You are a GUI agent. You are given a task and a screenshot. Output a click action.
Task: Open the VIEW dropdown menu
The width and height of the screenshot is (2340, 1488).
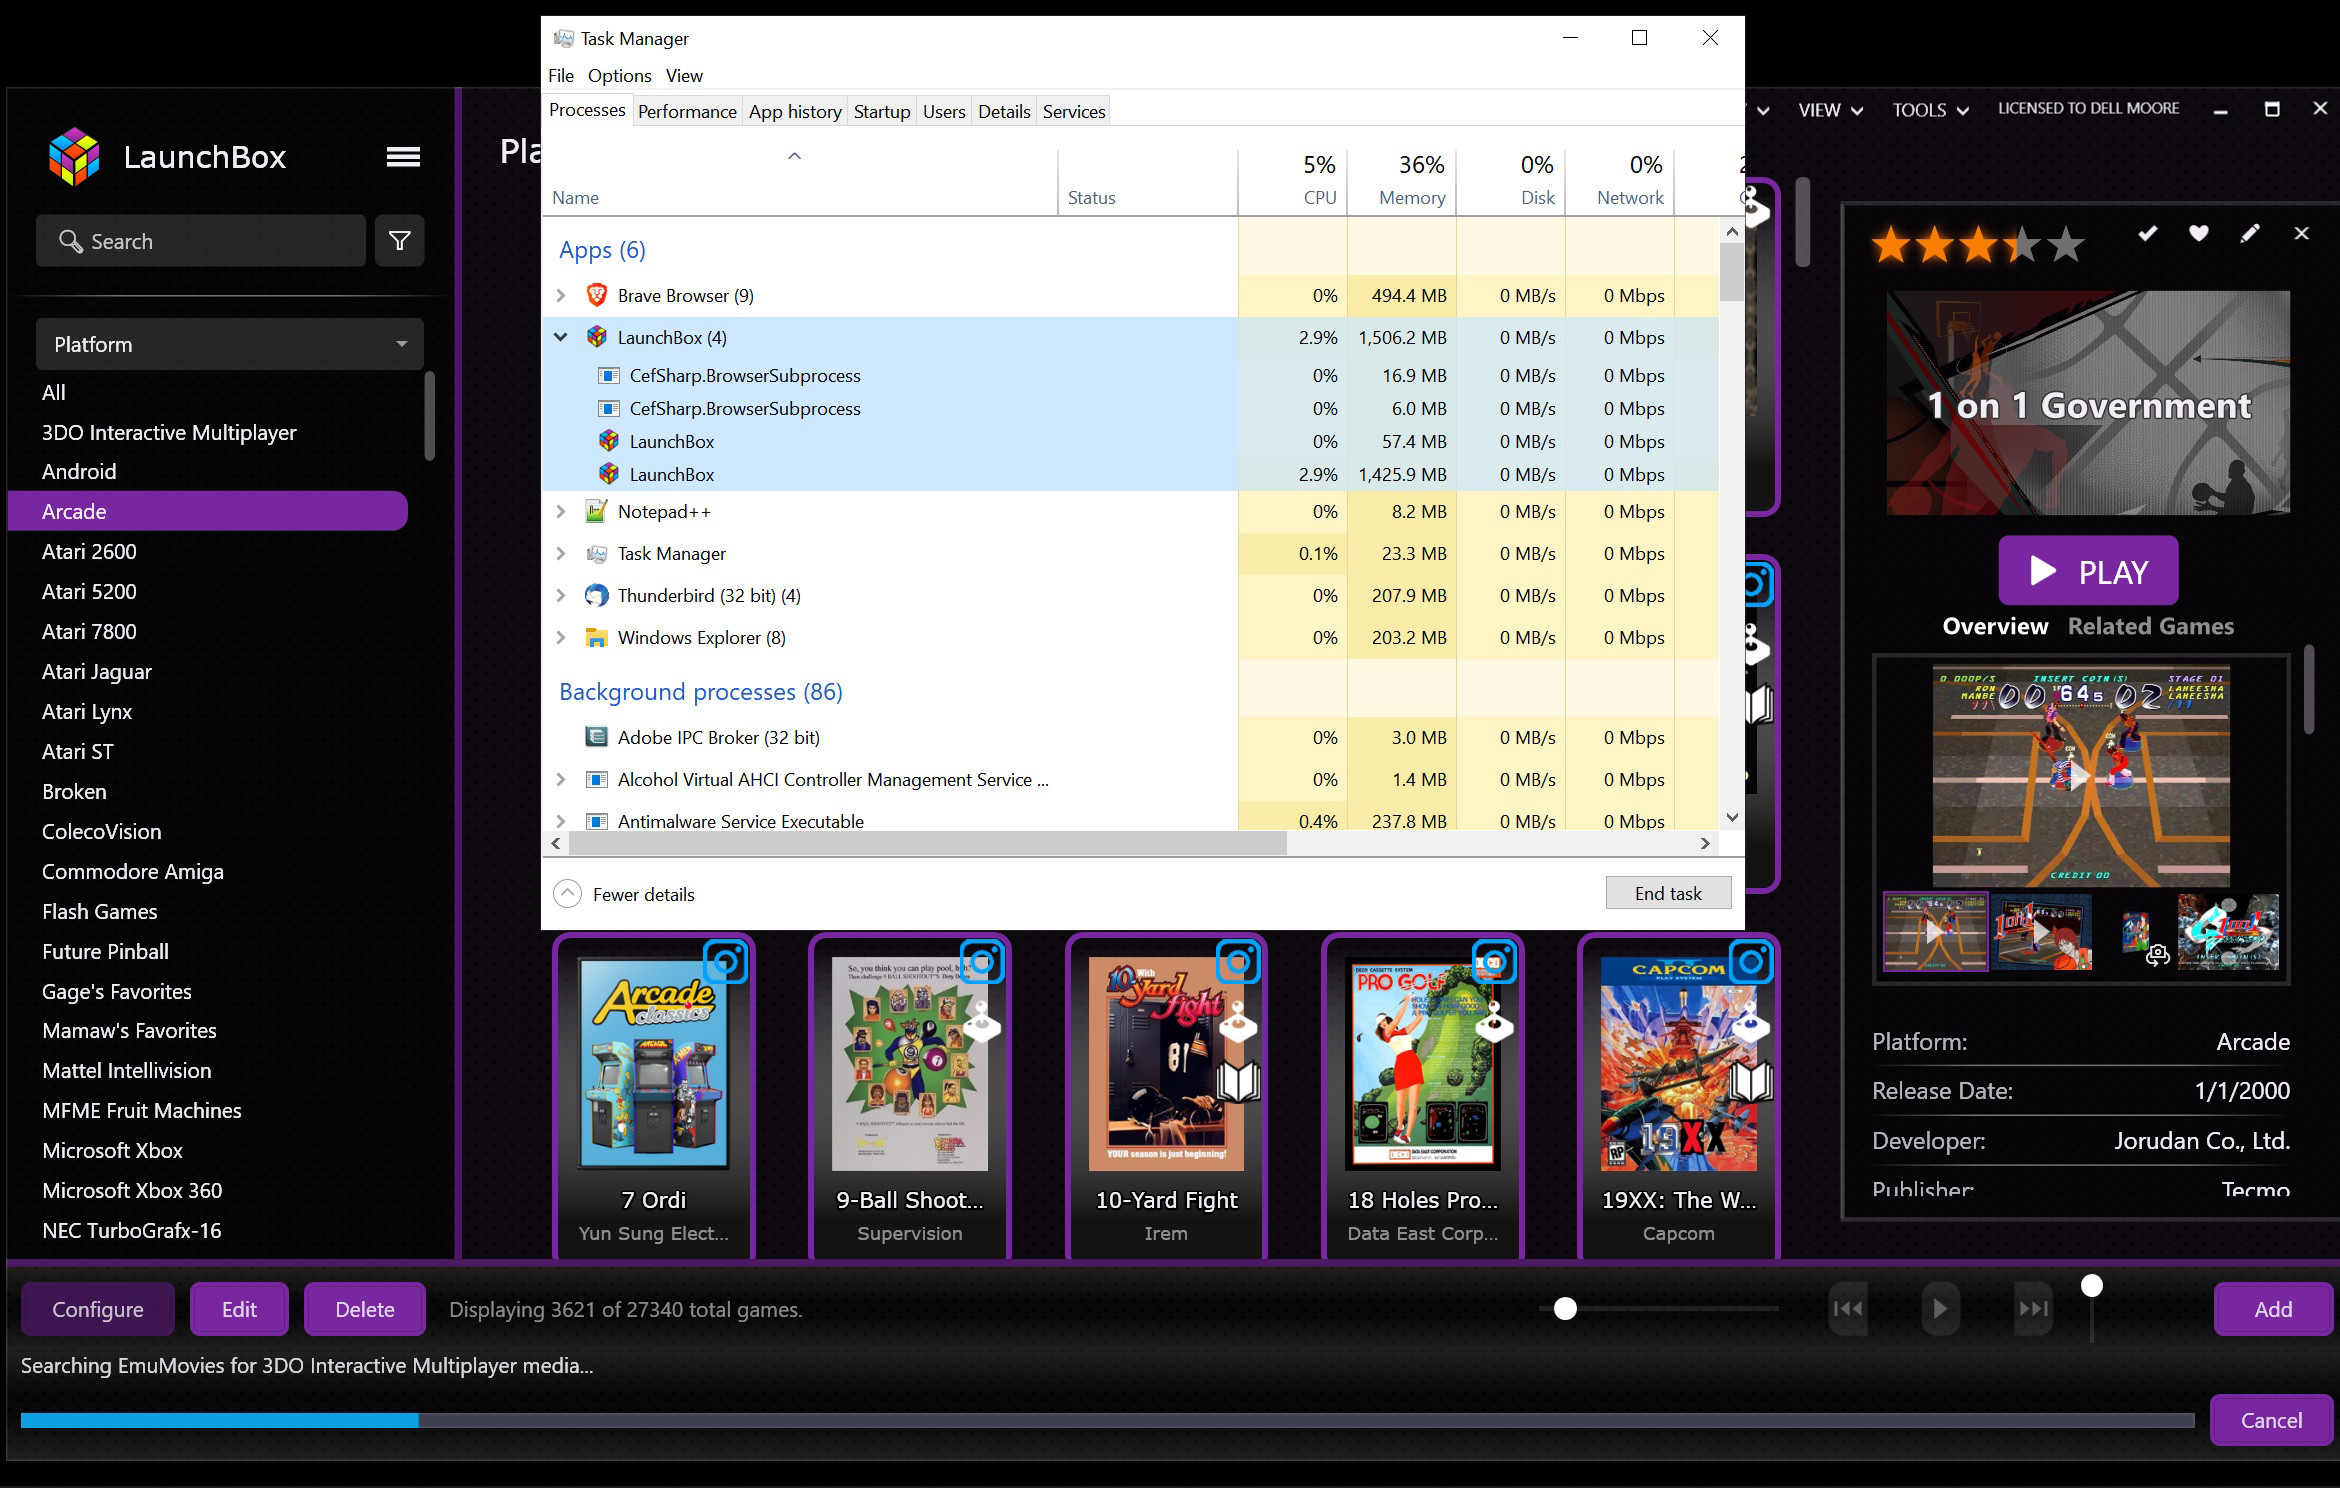[1830, 110]
